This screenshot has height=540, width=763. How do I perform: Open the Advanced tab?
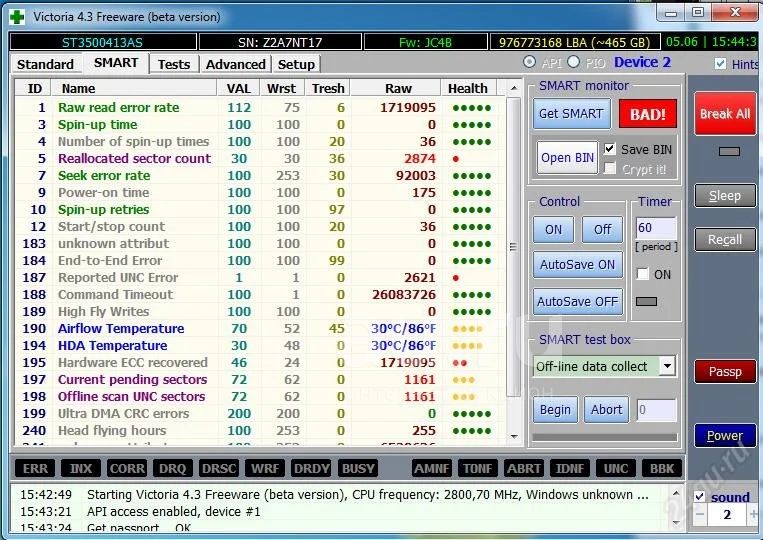tap(236, 64)
